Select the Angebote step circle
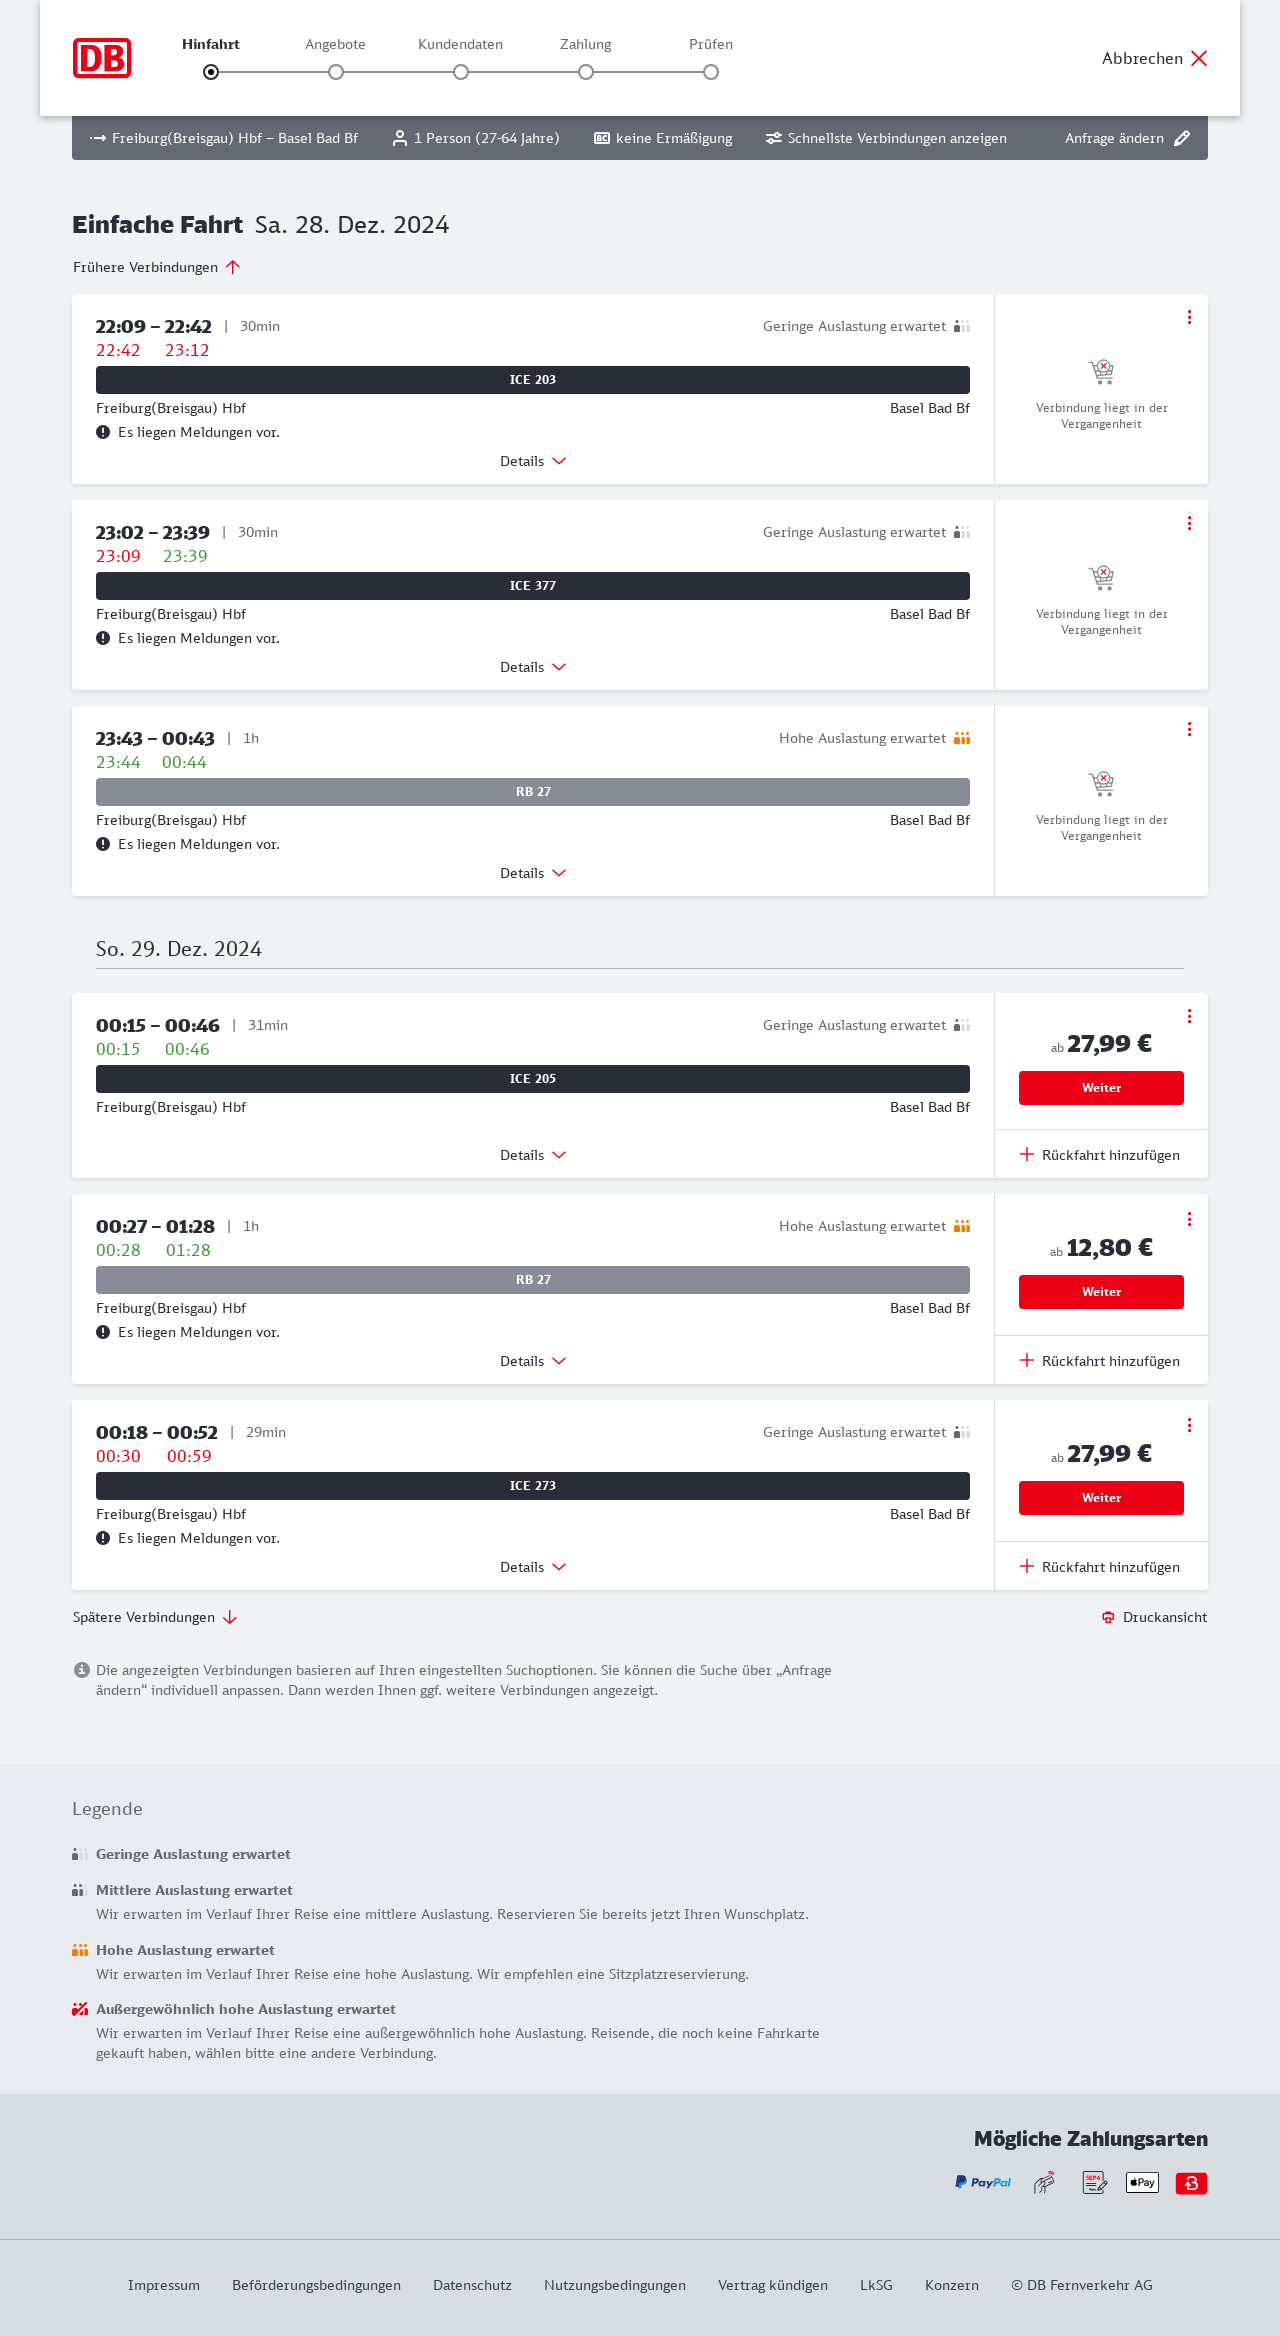1280x2336 pixels. click(x=336, y=72)
